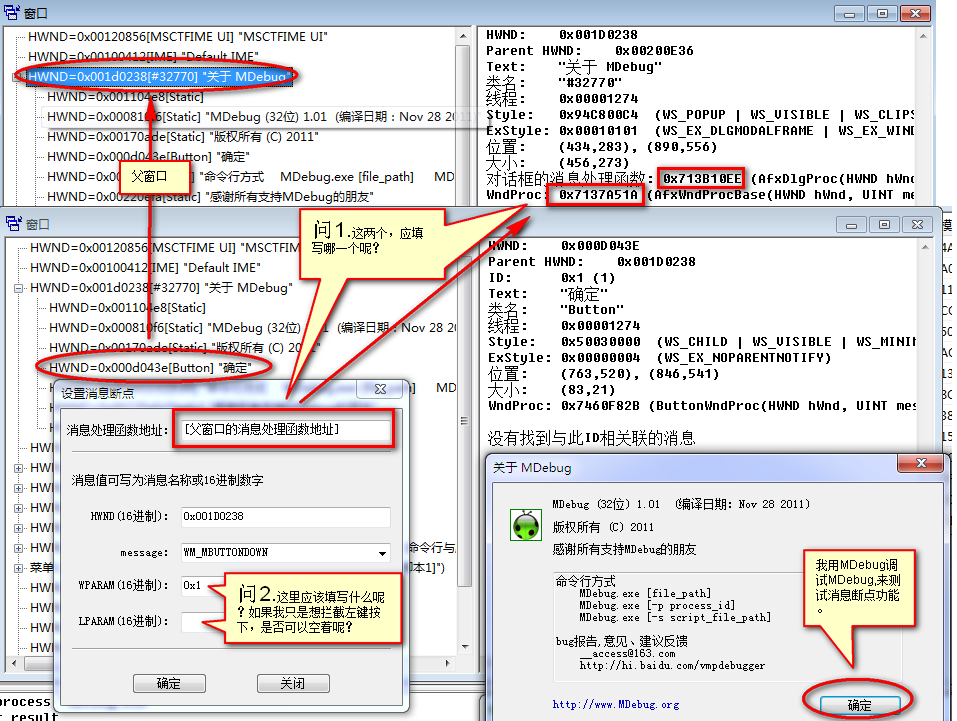This screenshot has width=957, height=721.
Task: Maximize the top 窗口 window
Action: [882, 13]
